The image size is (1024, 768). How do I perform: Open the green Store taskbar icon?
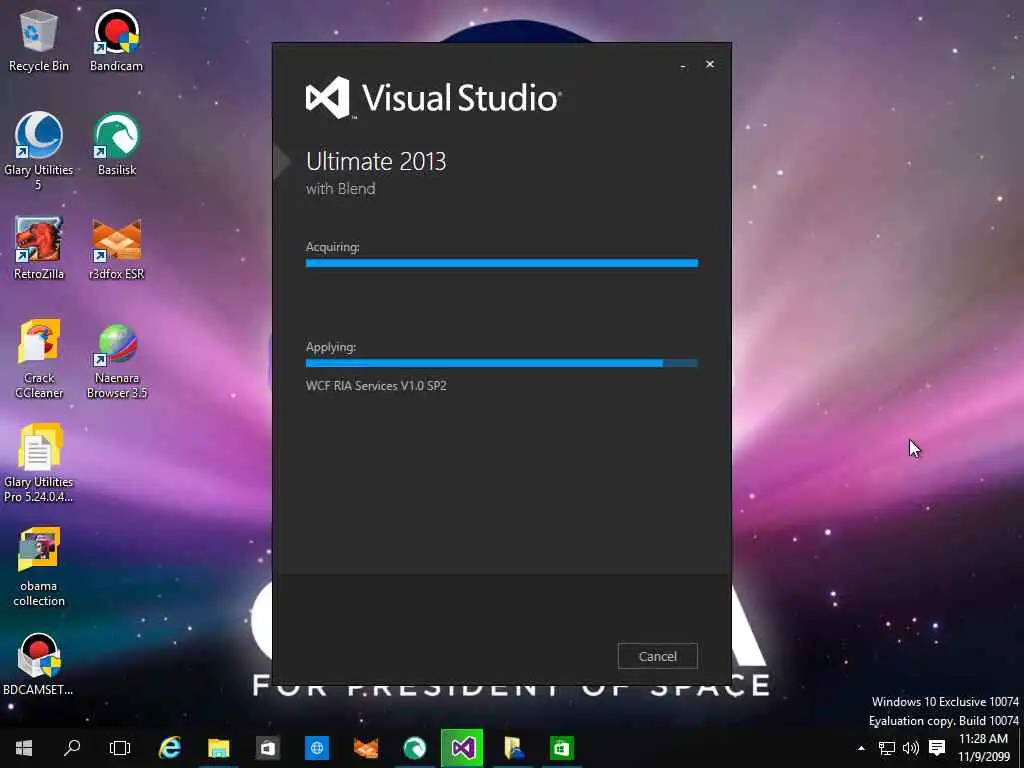(562, 748)
